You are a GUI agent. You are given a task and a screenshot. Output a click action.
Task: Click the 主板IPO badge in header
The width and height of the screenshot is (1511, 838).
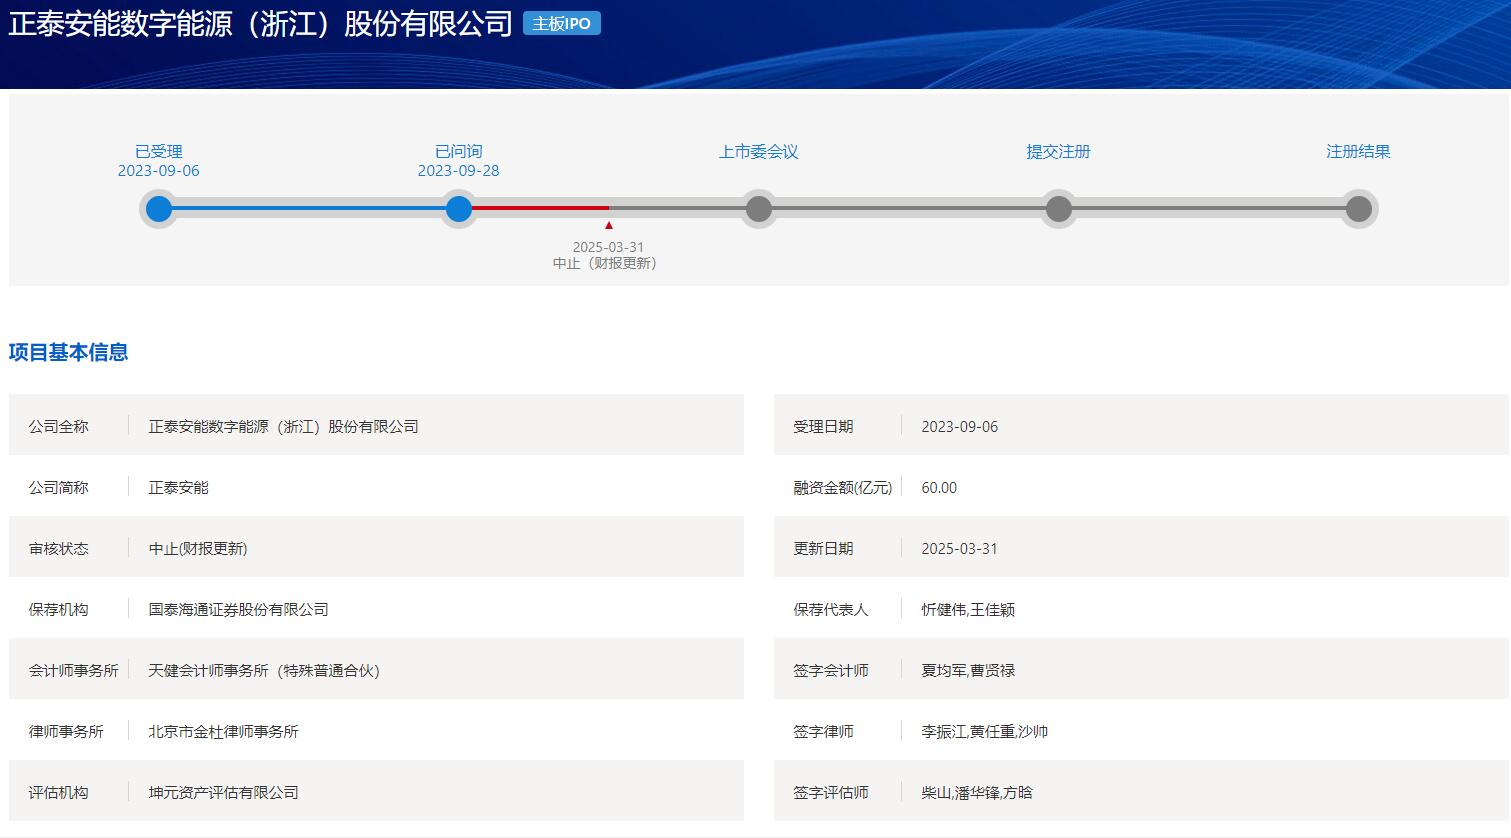(x=561, y=24)
